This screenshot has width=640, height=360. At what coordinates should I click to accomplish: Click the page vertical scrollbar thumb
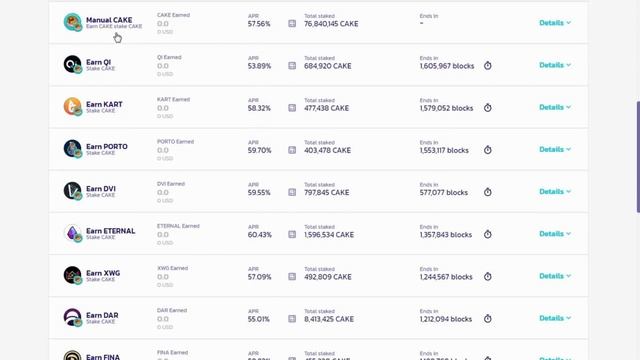coord(638,157)
